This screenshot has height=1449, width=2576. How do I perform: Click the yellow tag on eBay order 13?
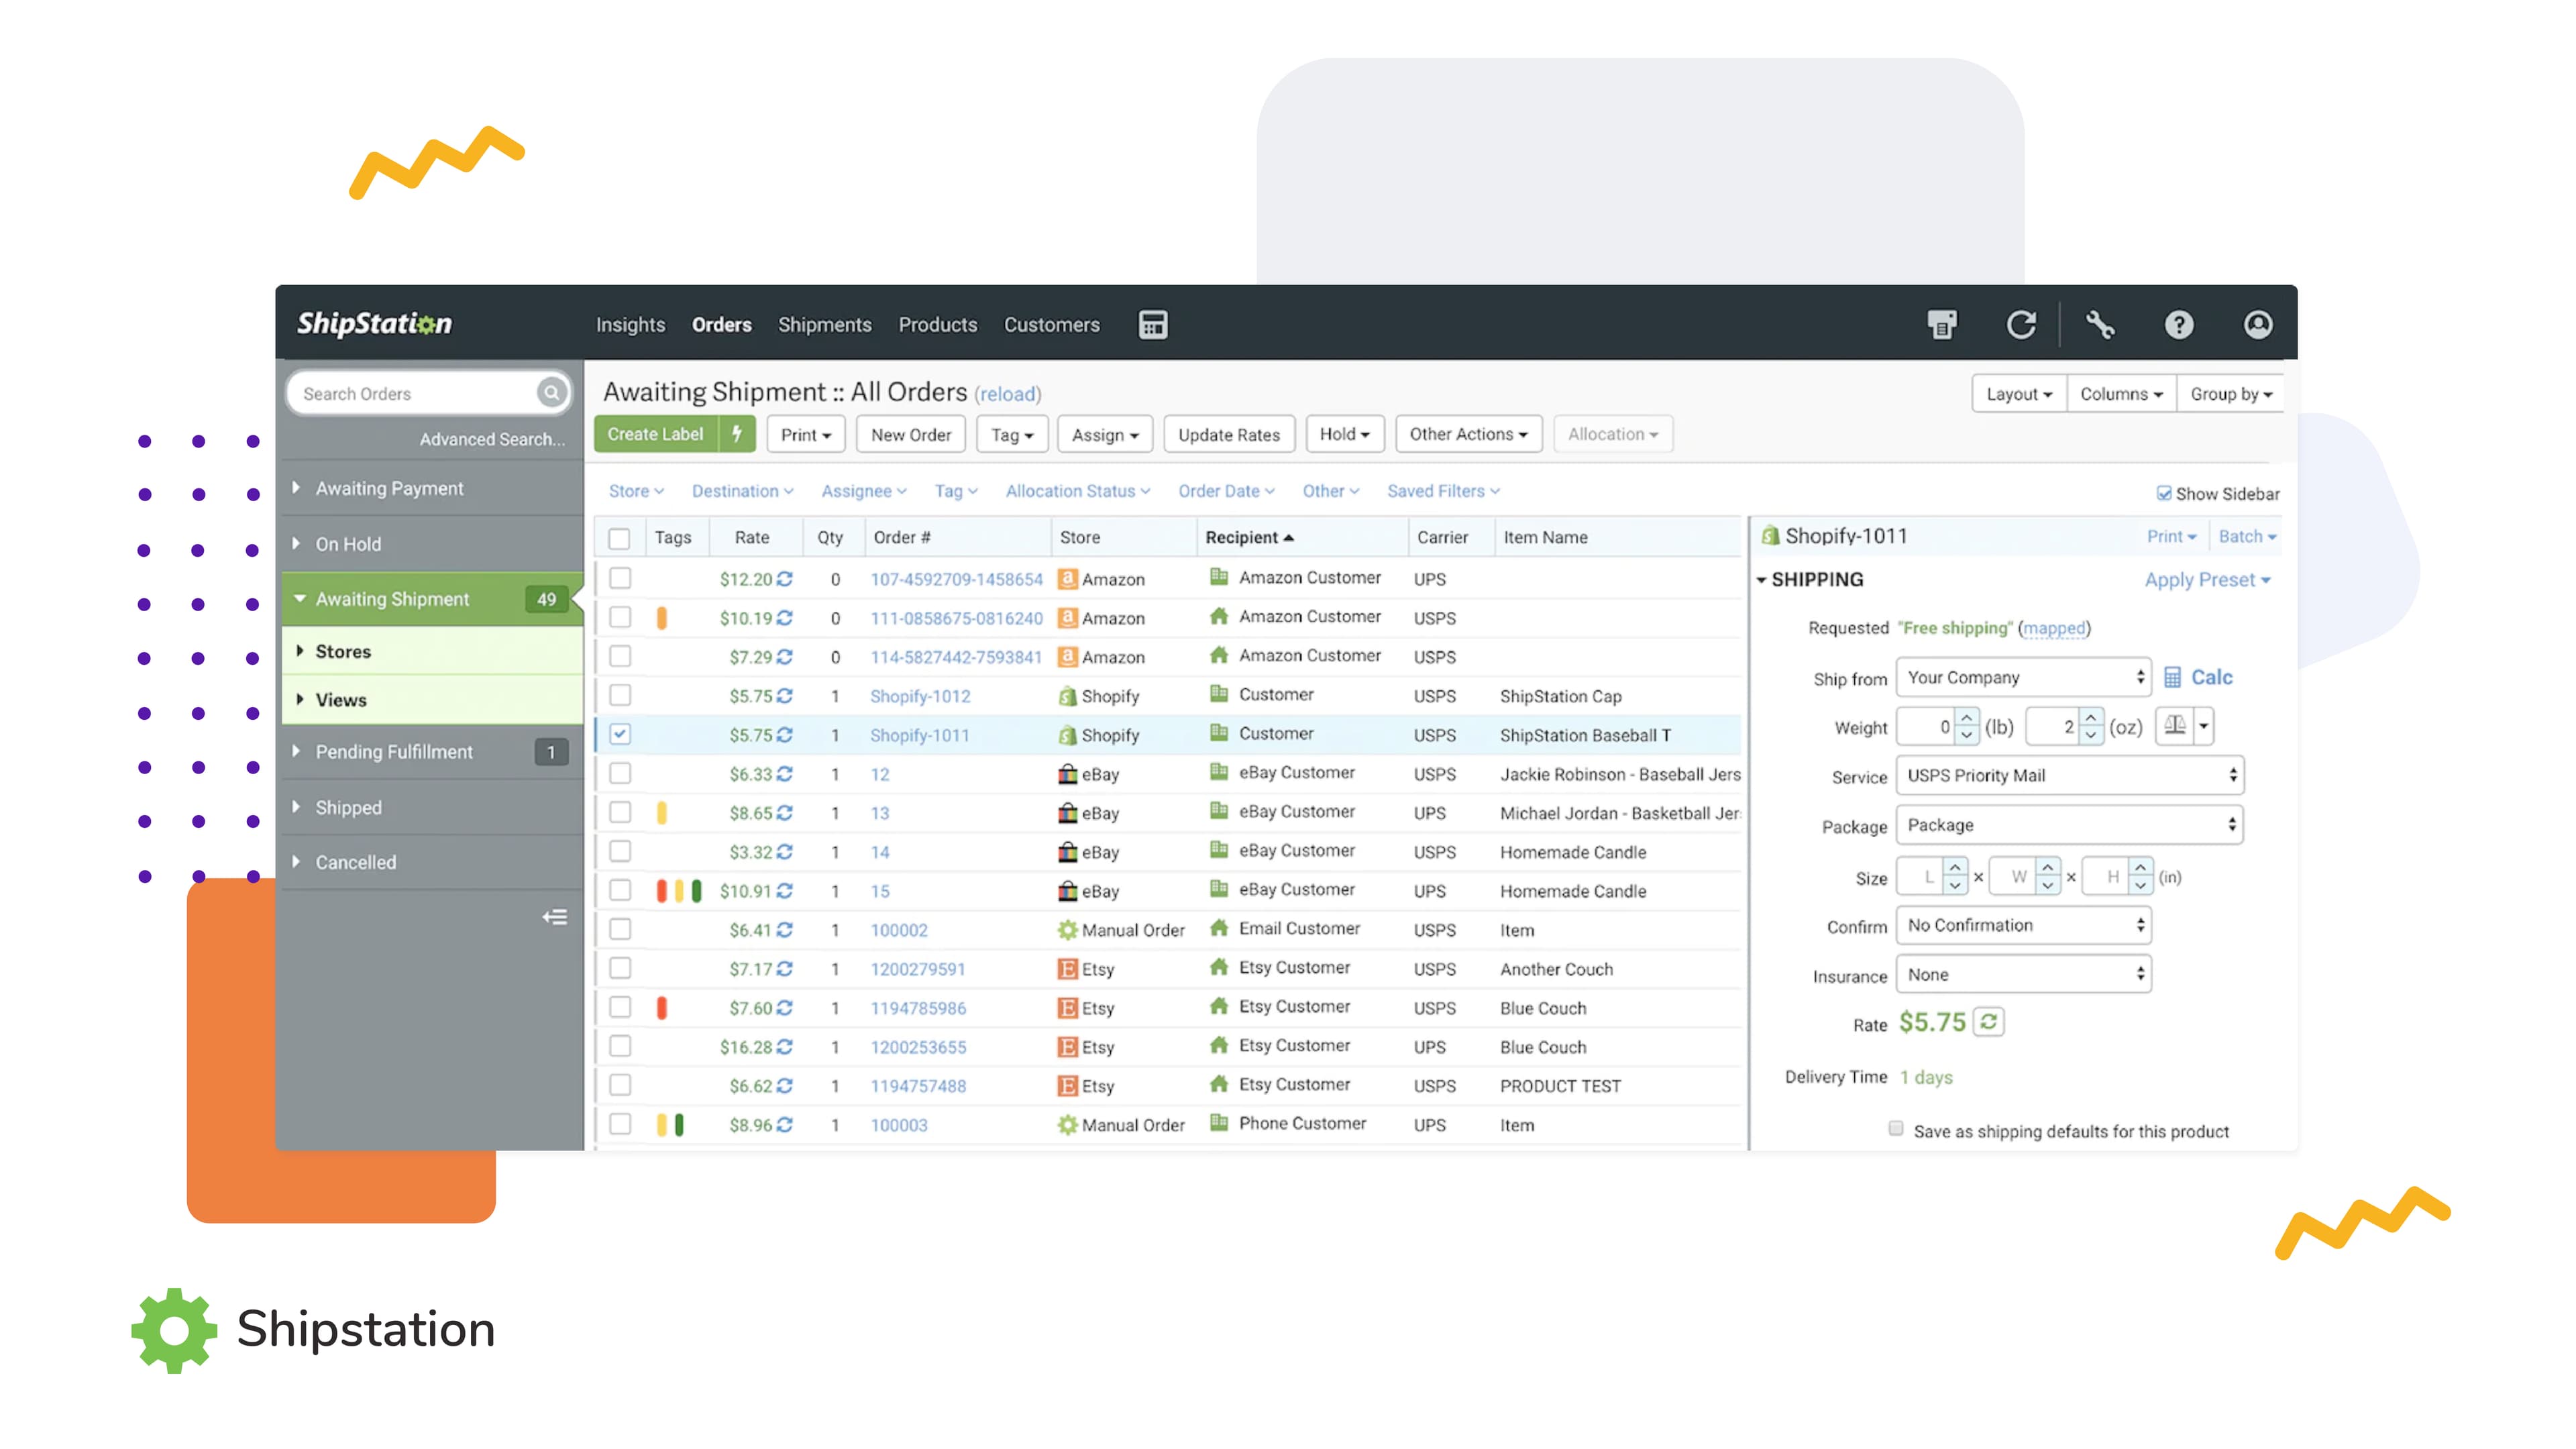click(661, 813)
